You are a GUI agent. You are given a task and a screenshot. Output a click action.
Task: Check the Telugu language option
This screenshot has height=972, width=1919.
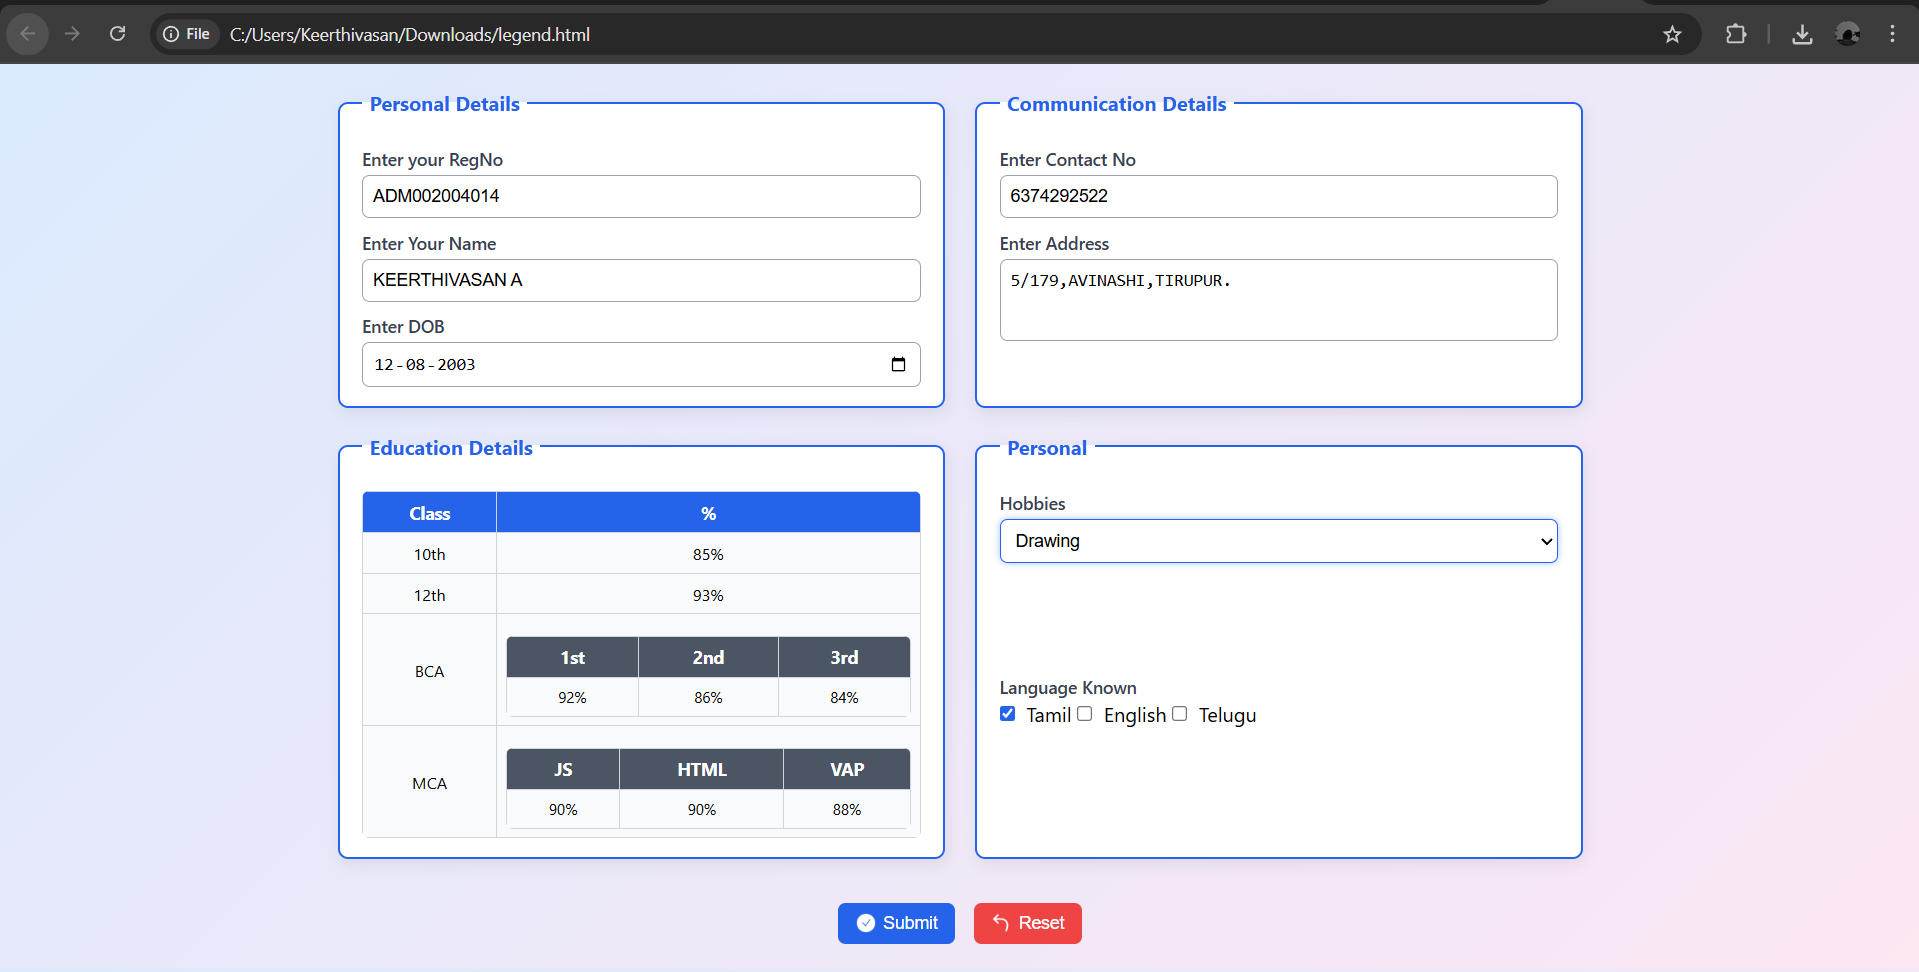pos(1179,713)
